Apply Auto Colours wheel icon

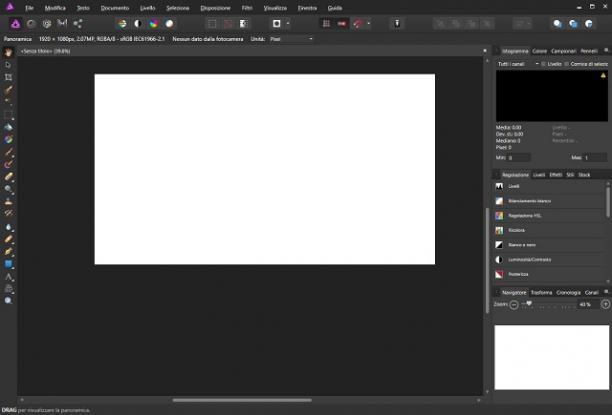point(153,24)
